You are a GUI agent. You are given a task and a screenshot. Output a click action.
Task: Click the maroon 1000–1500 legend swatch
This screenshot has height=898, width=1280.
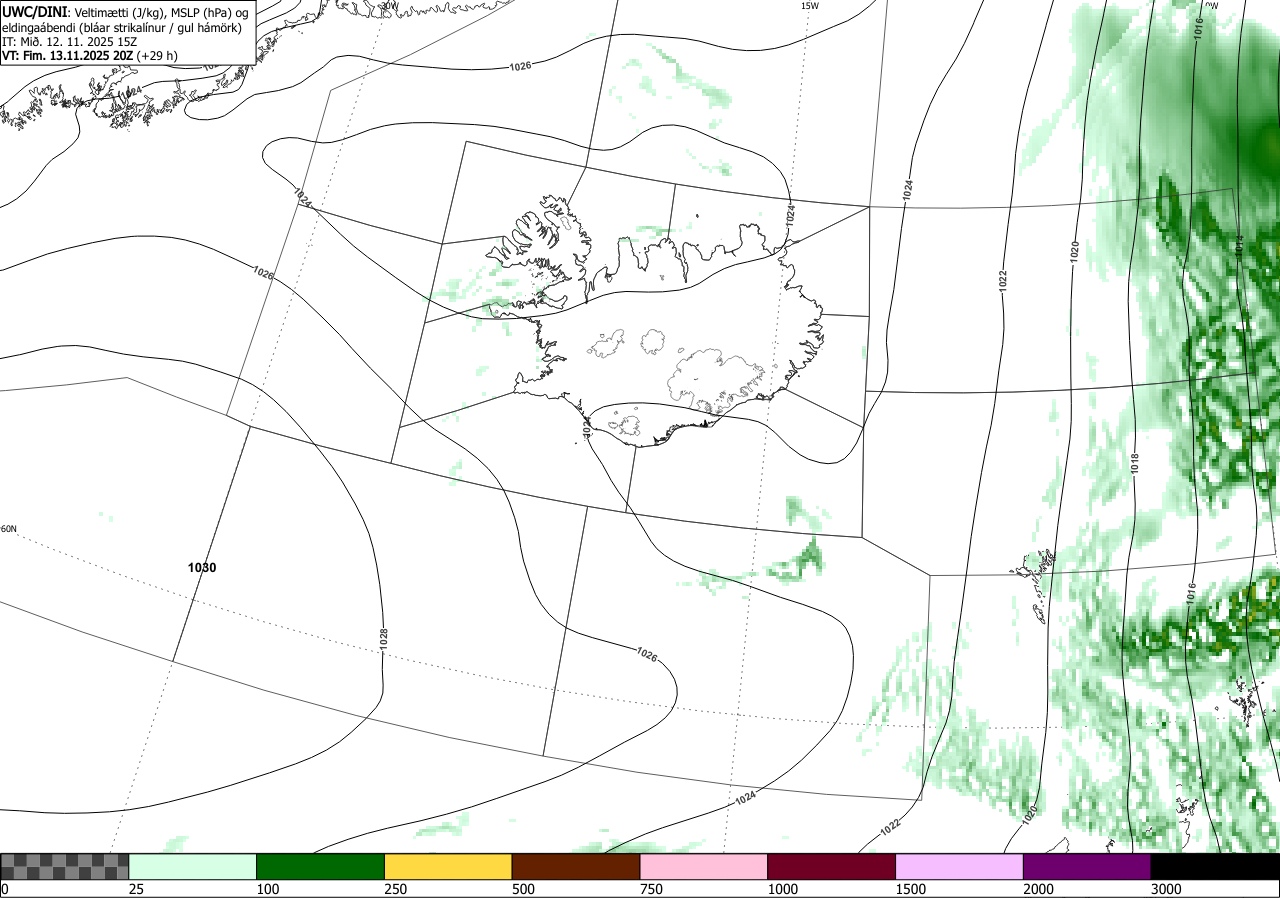(x=832, y=866)
